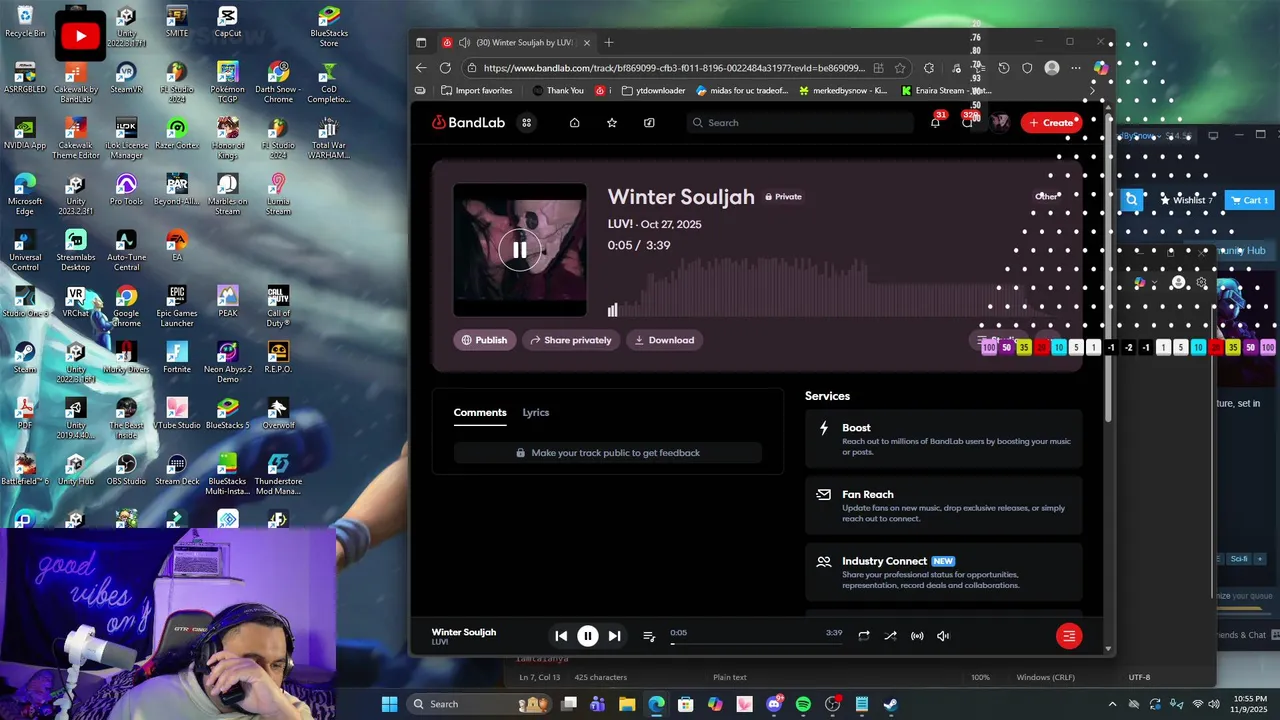Click the BandLab search field
The image size is (1280, 720).
(800, 123)
